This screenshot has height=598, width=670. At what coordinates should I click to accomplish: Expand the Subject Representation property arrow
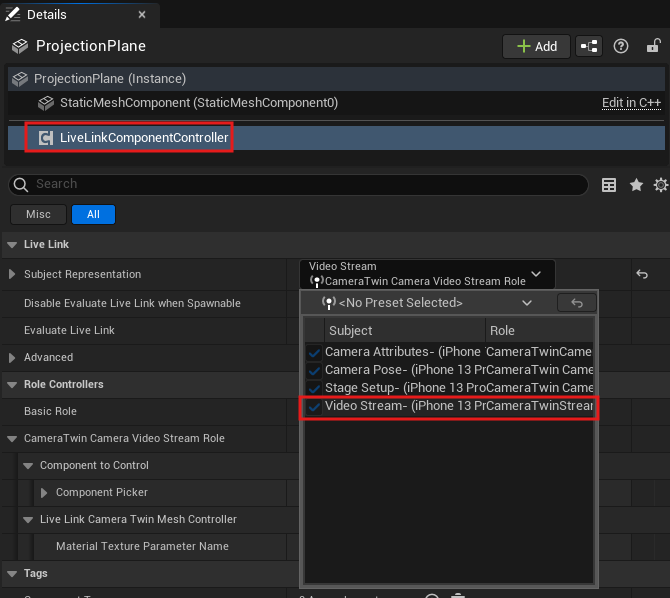click(12, 274)
